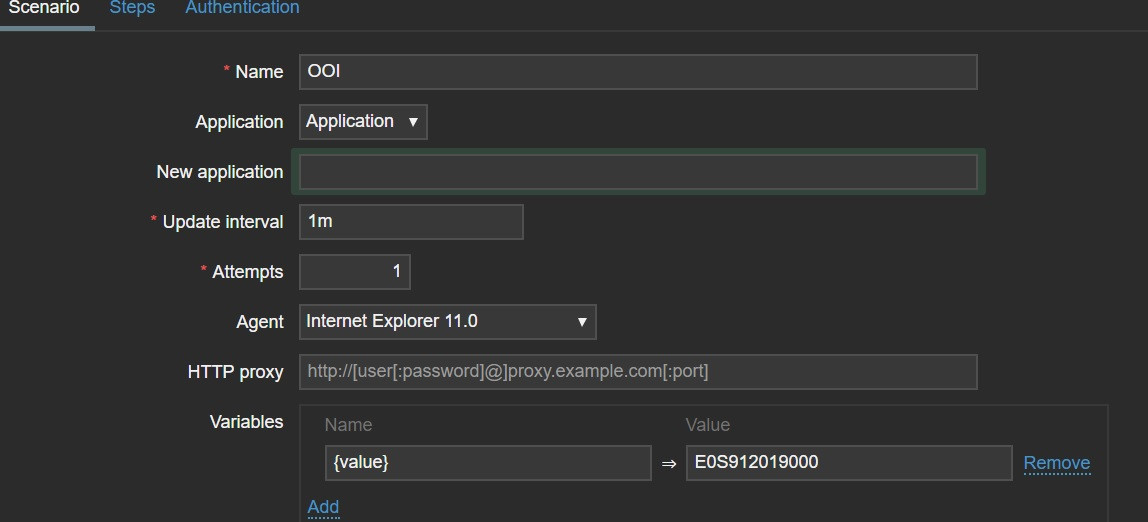Click the Attempts number field
The image size is (1148, 522).
355,272
